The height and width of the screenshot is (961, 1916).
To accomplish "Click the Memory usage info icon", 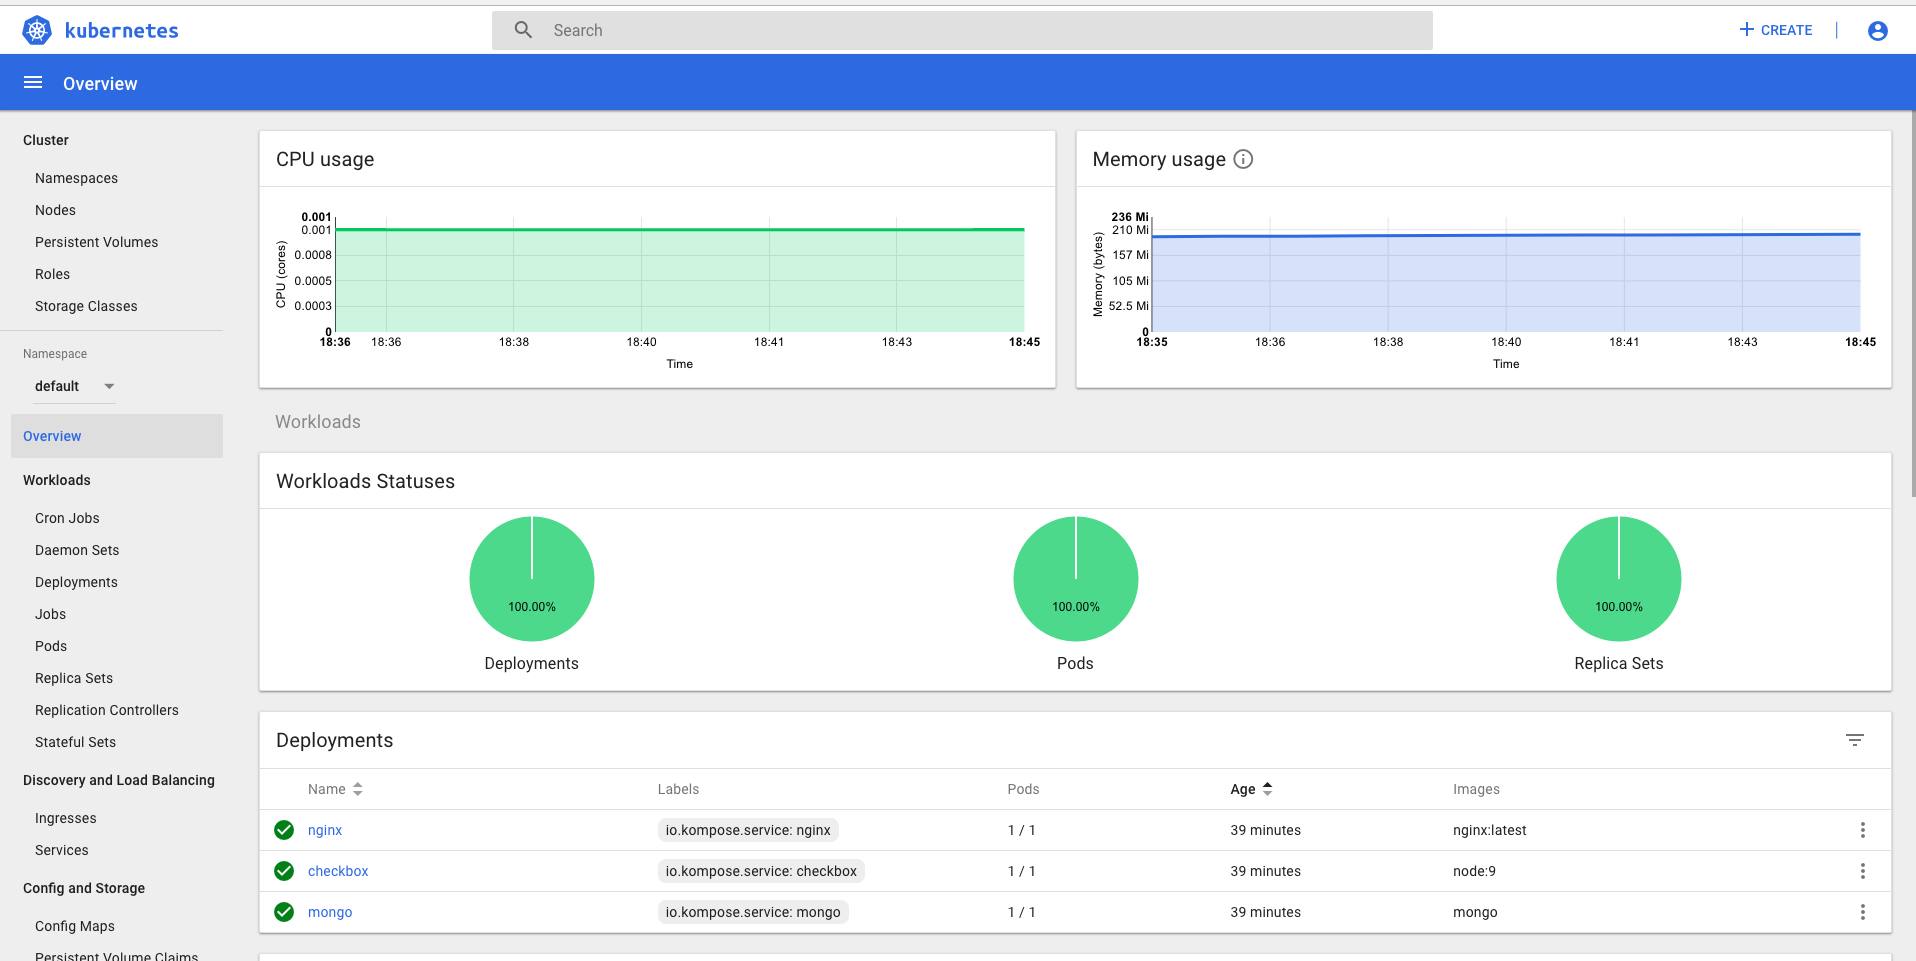I will pos(1243,159).
